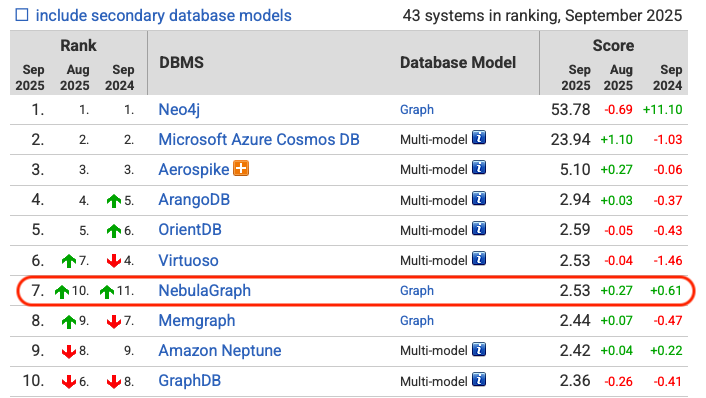Click info icon in ArangoDB row

479,198
